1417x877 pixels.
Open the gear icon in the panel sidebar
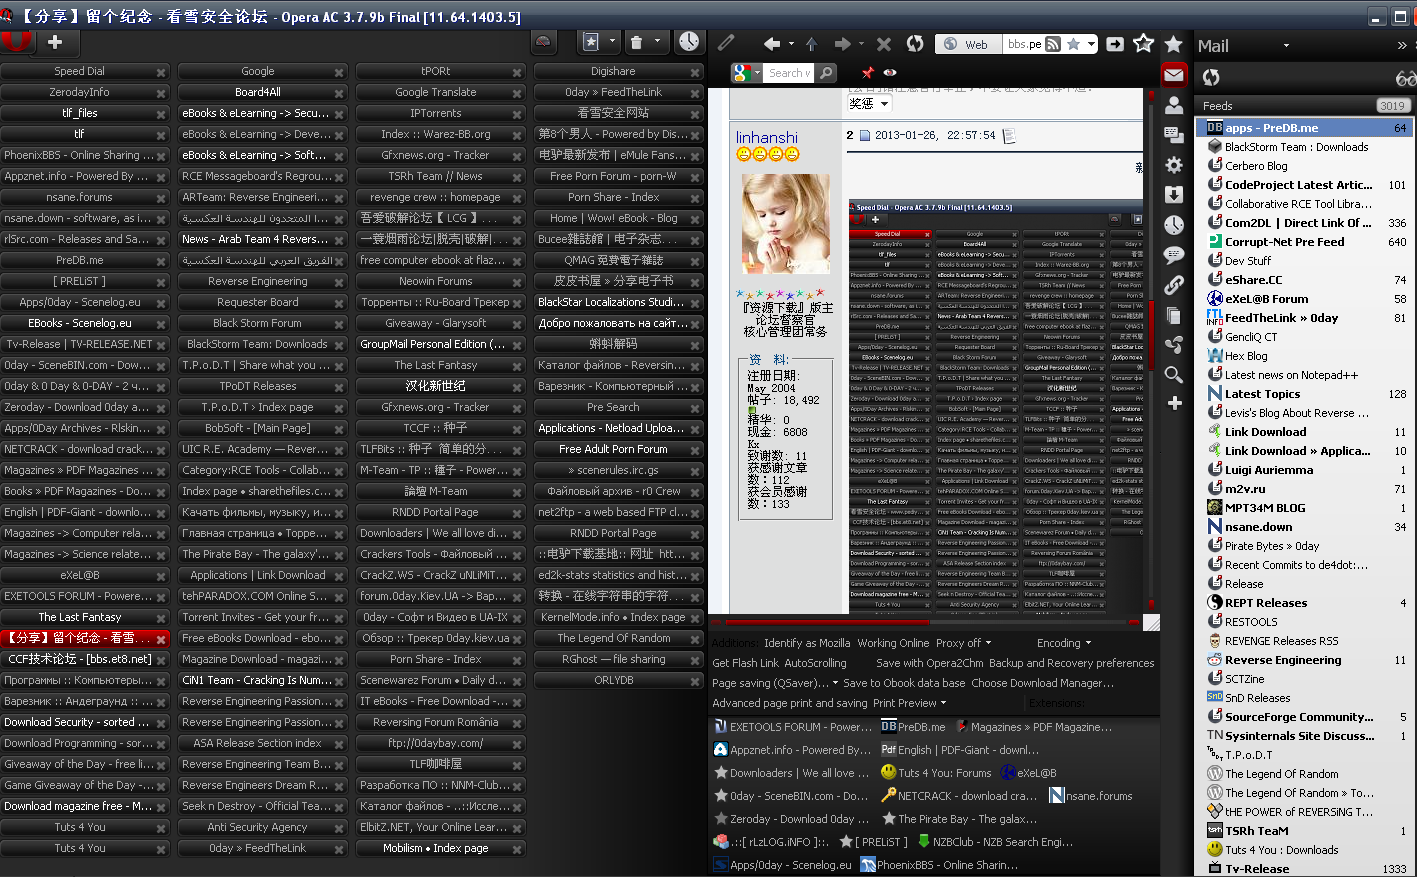pos(1174,165)
